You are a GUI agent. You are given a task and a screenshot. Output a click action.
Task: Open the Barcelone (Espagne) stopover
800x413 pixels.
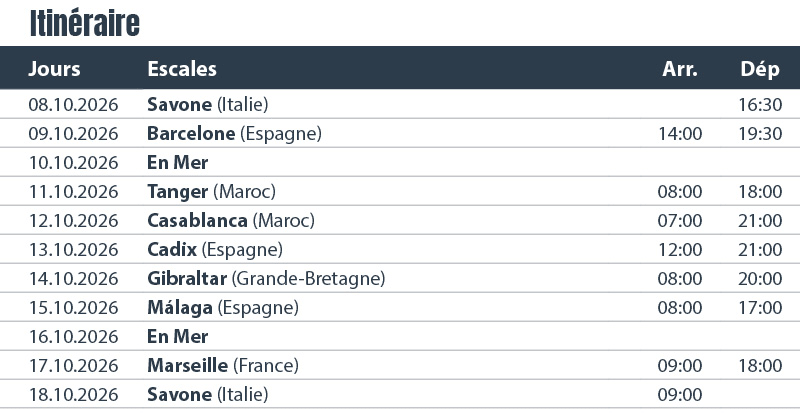(x=234, y=133)
